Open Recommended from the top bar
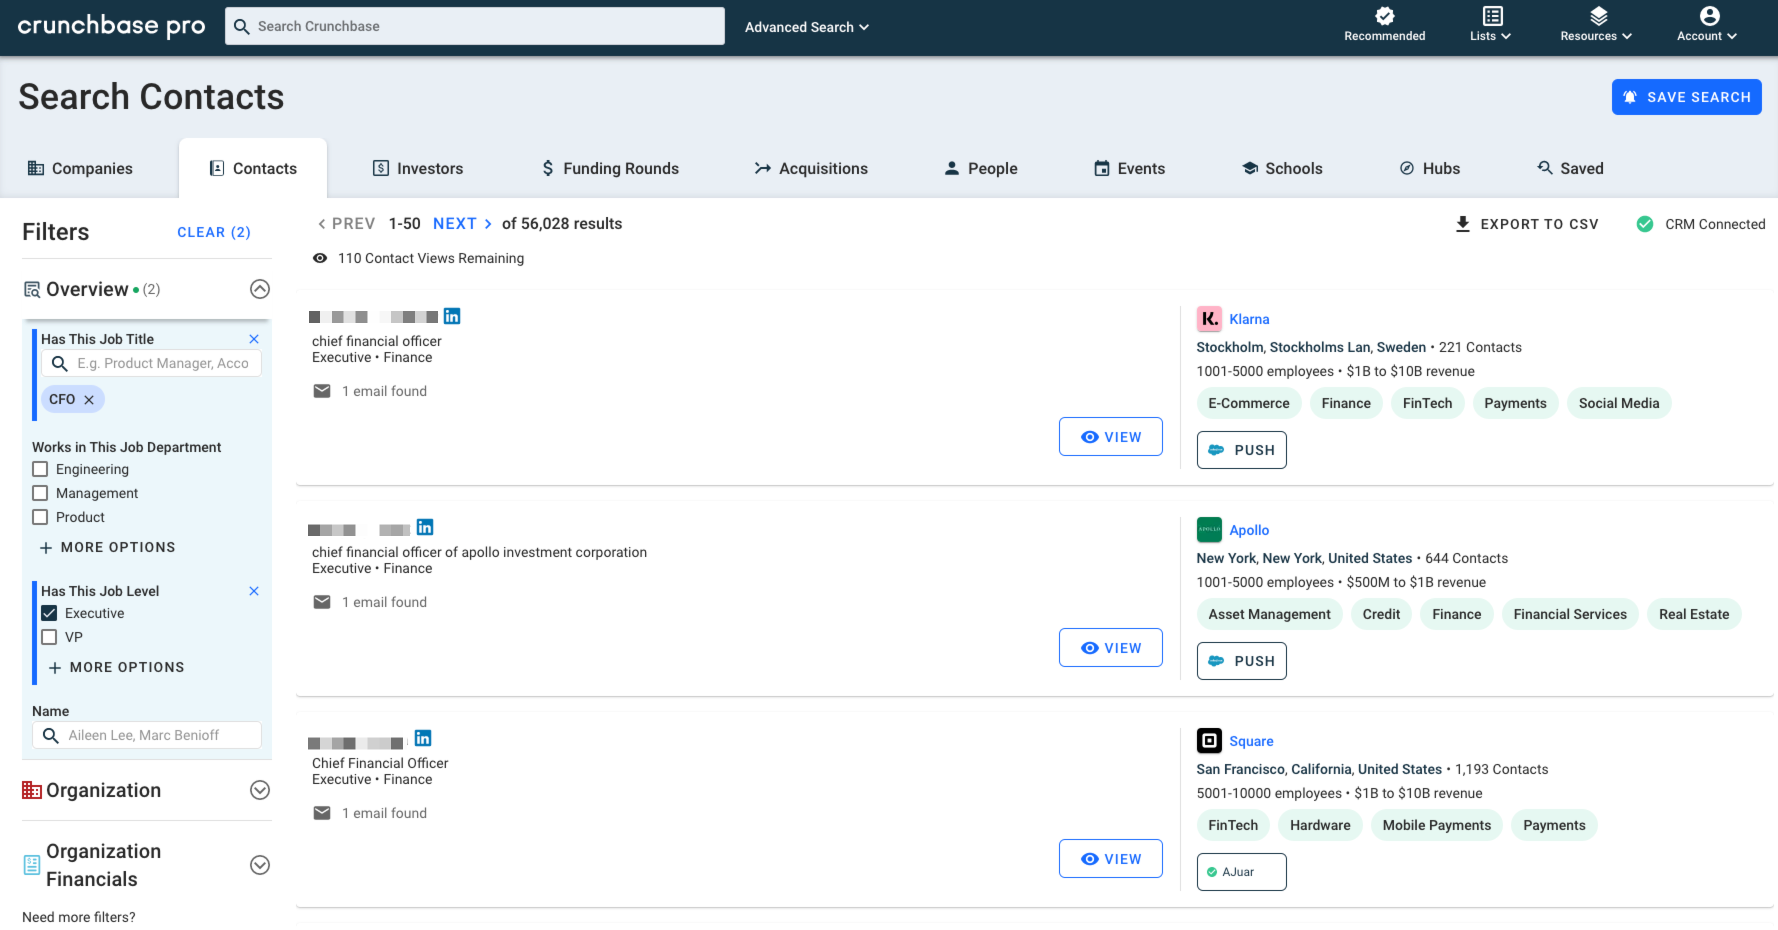The height and width of the screenshot is (930, 1778). pos(1384,25)
